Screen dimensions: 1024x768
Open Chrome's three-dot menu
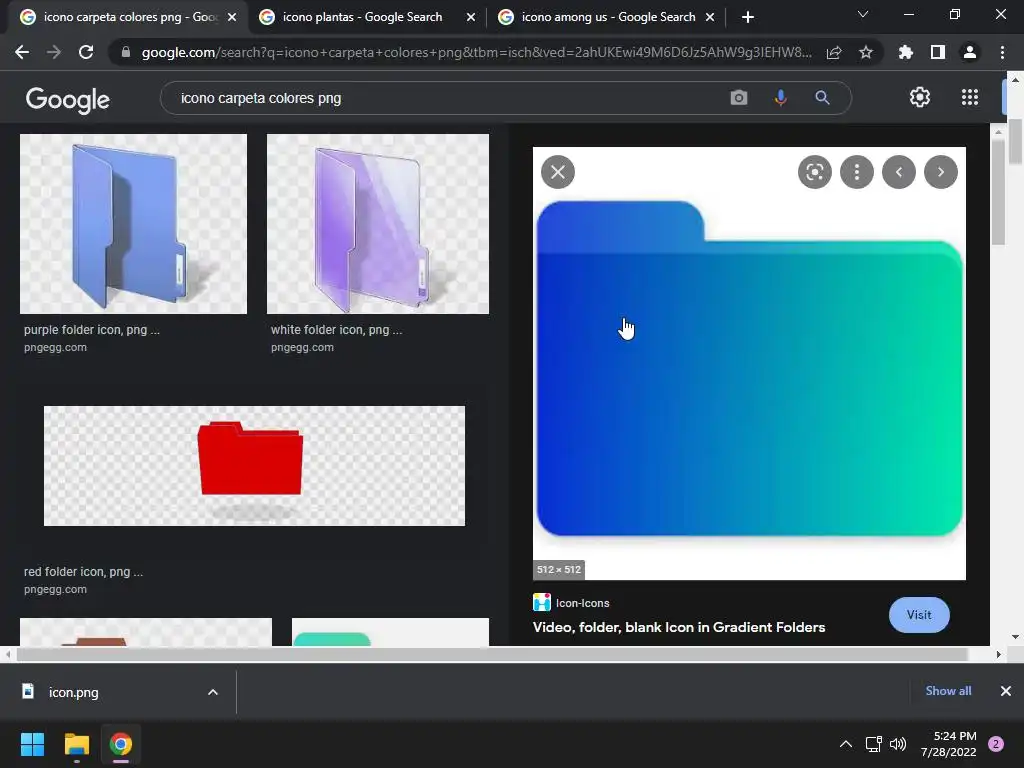(x=1002, y=52)
